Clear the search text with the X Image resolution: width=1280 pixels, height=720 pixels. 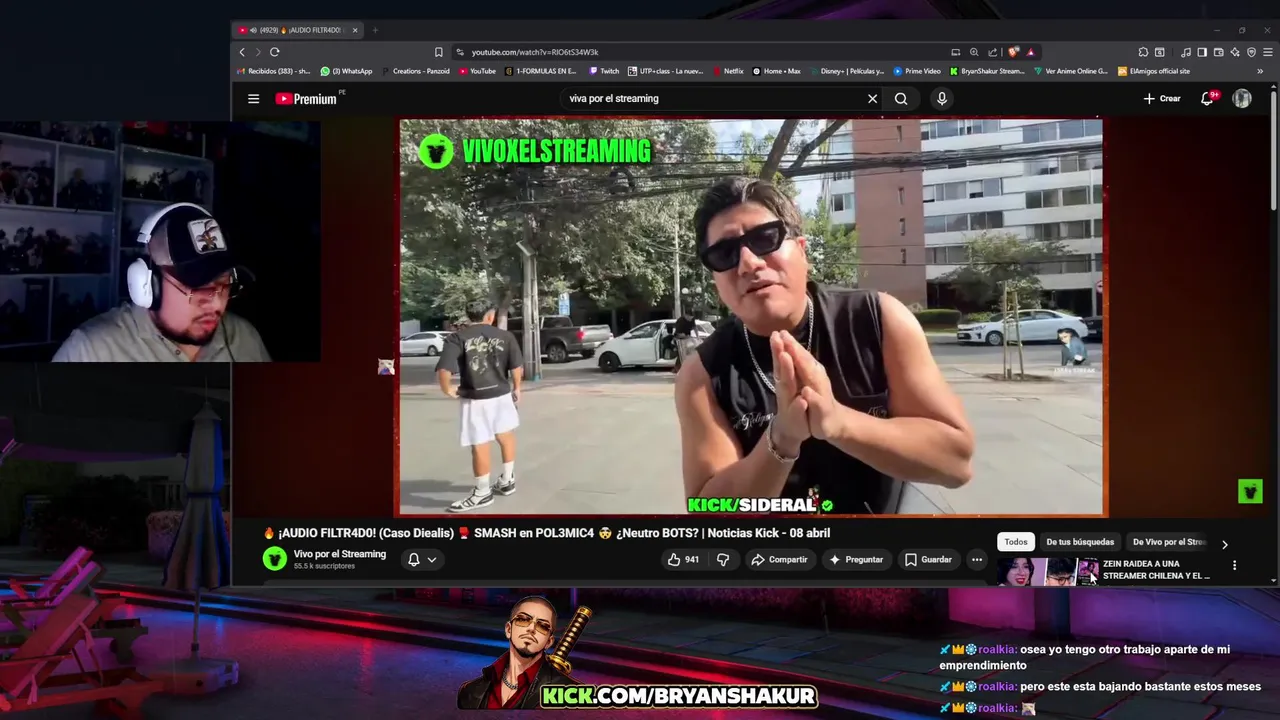(x=872, y=99)
